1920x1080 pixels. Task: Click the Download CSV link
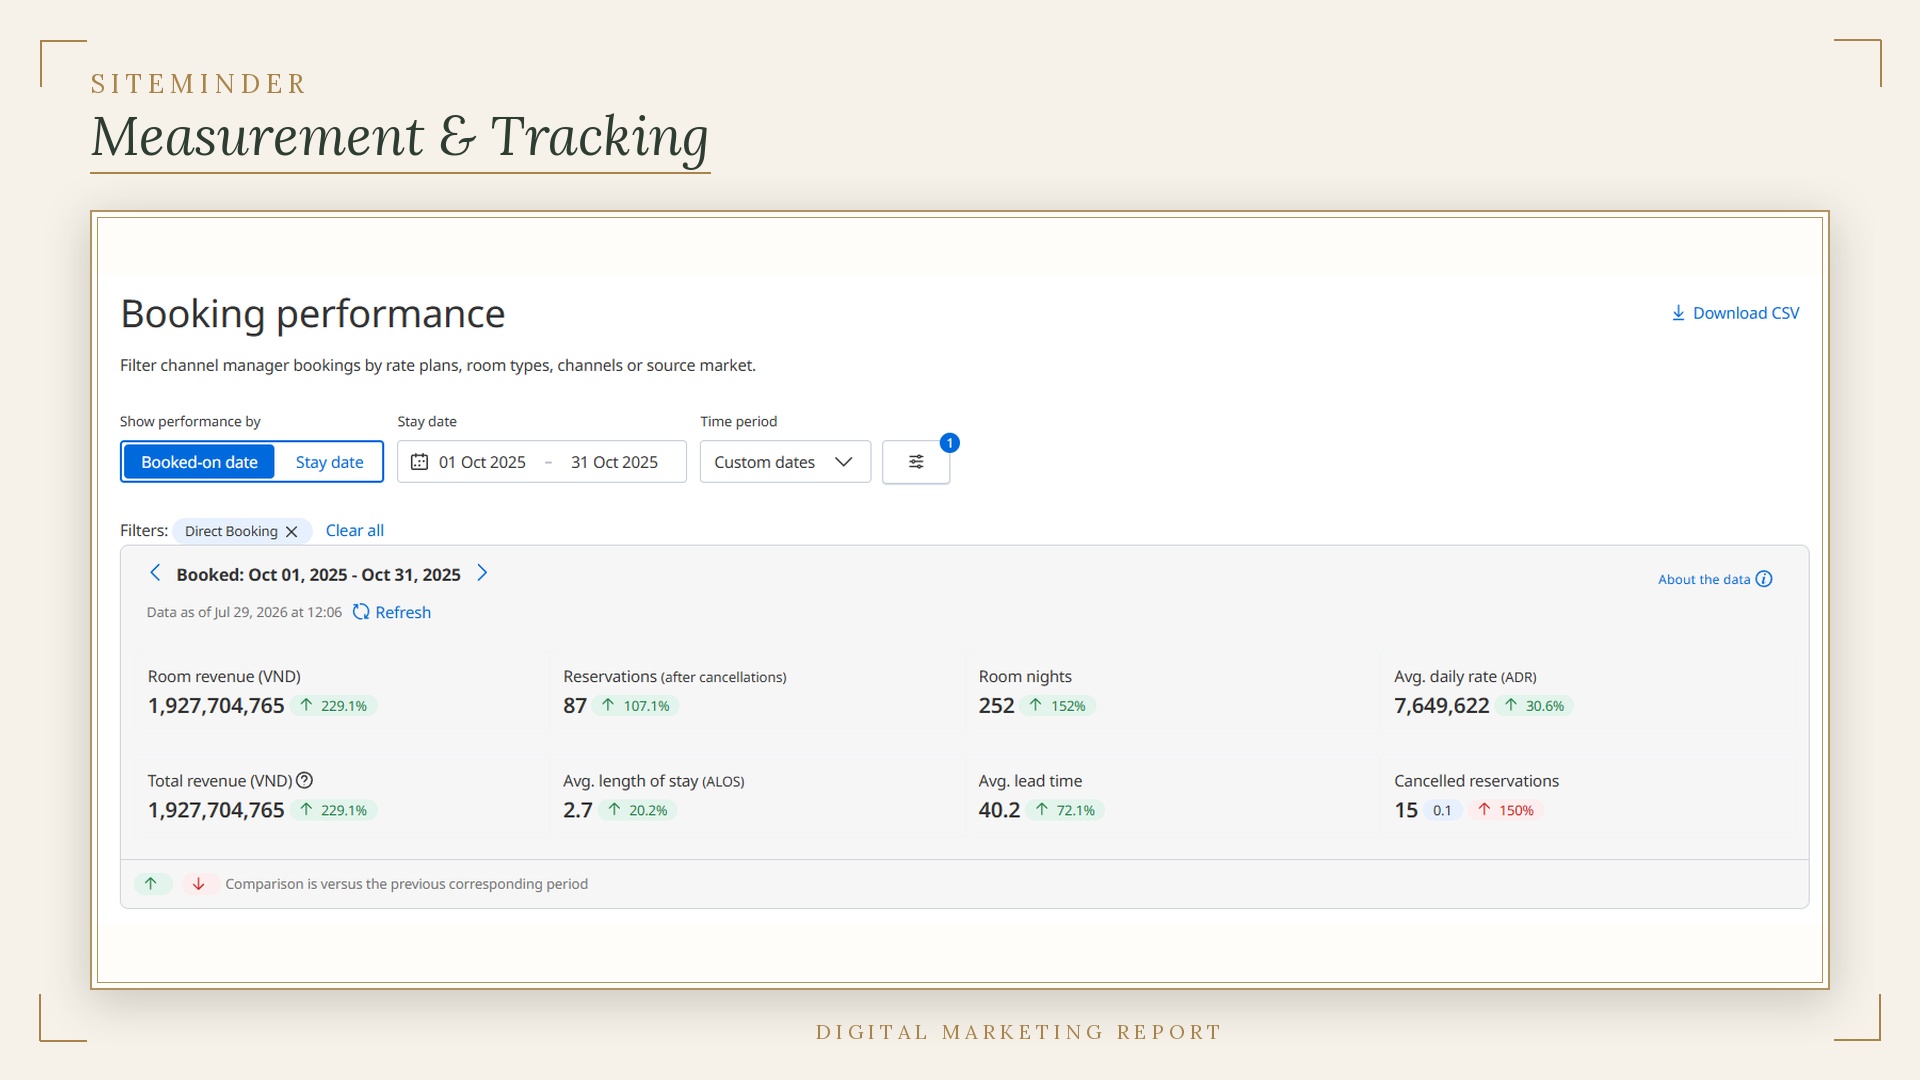tap(1735, 313)
